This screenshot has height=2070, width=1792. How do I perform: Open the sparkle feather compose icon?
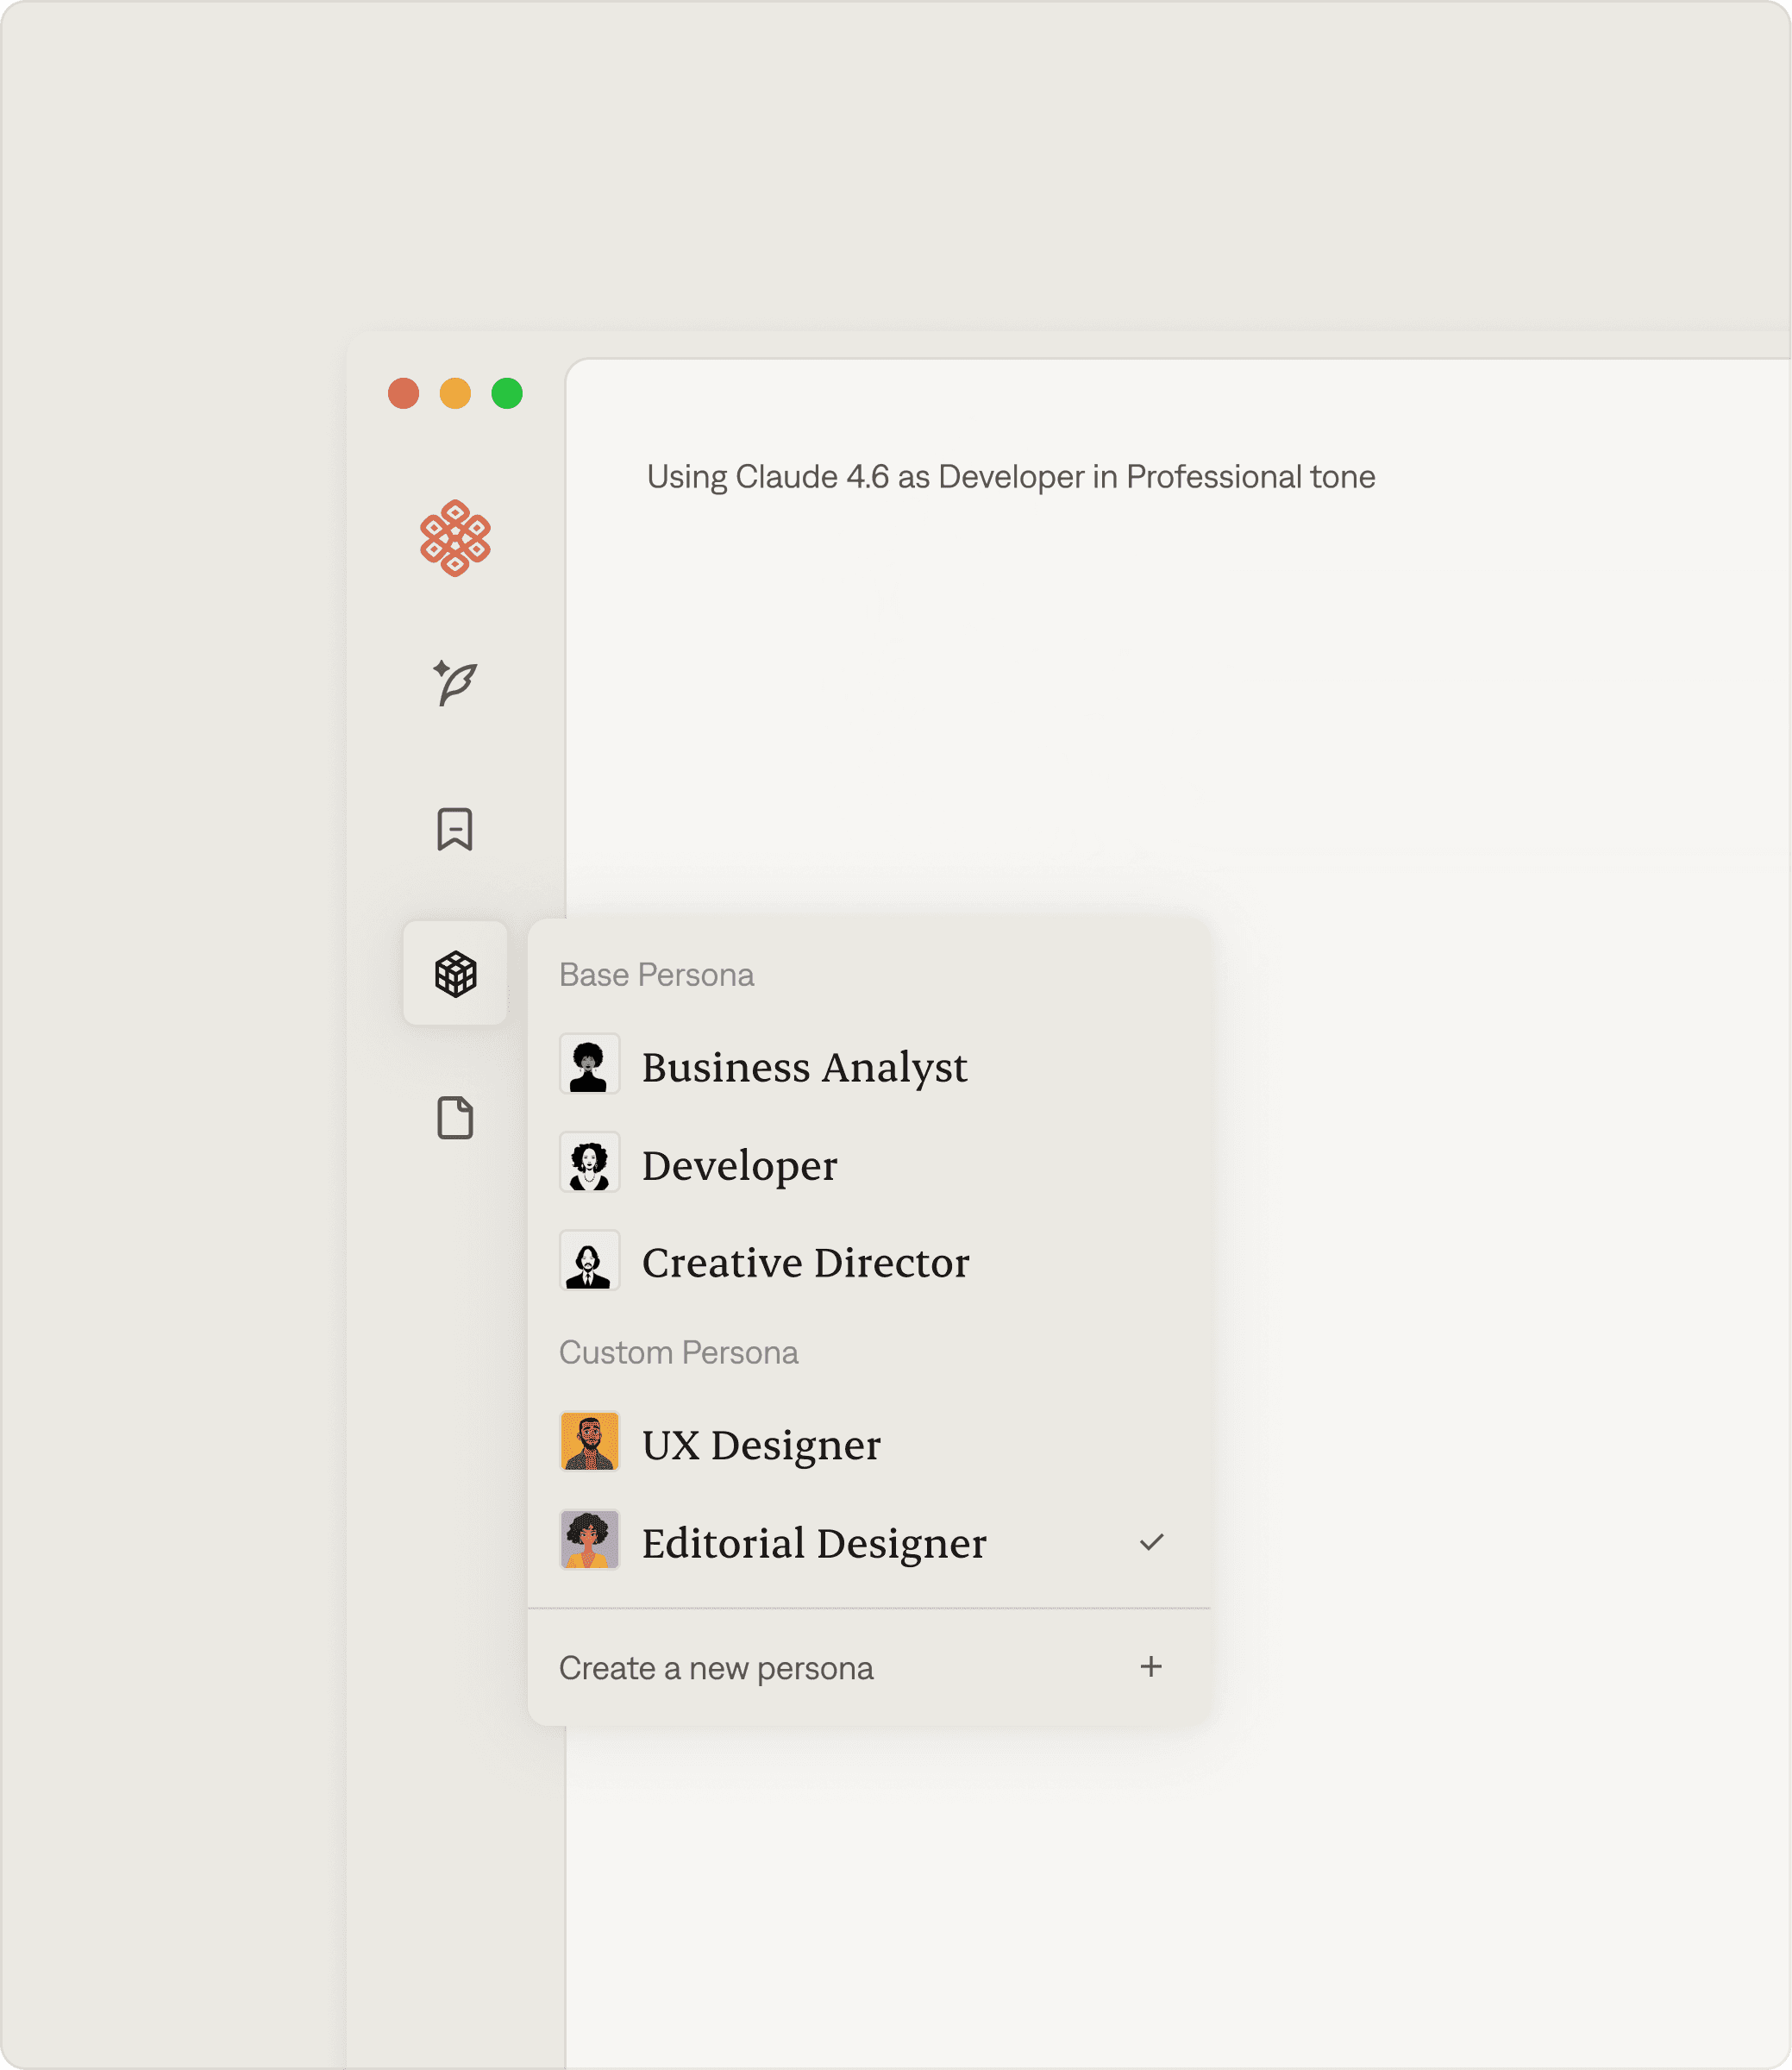click(455, 683)
